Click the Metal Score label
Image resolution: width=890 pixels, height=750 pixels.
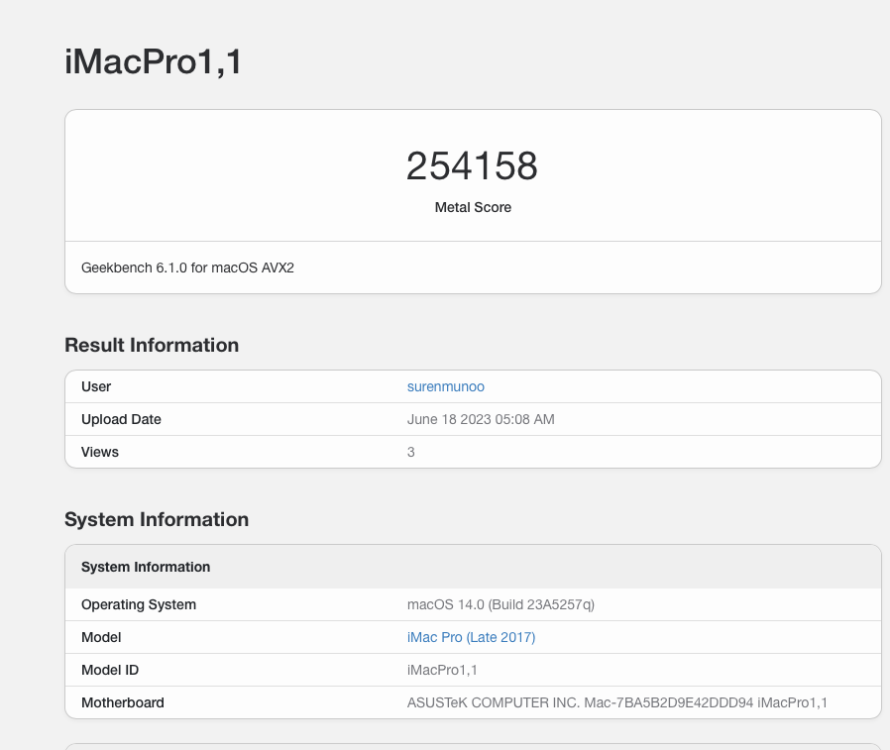pos(473,207)
